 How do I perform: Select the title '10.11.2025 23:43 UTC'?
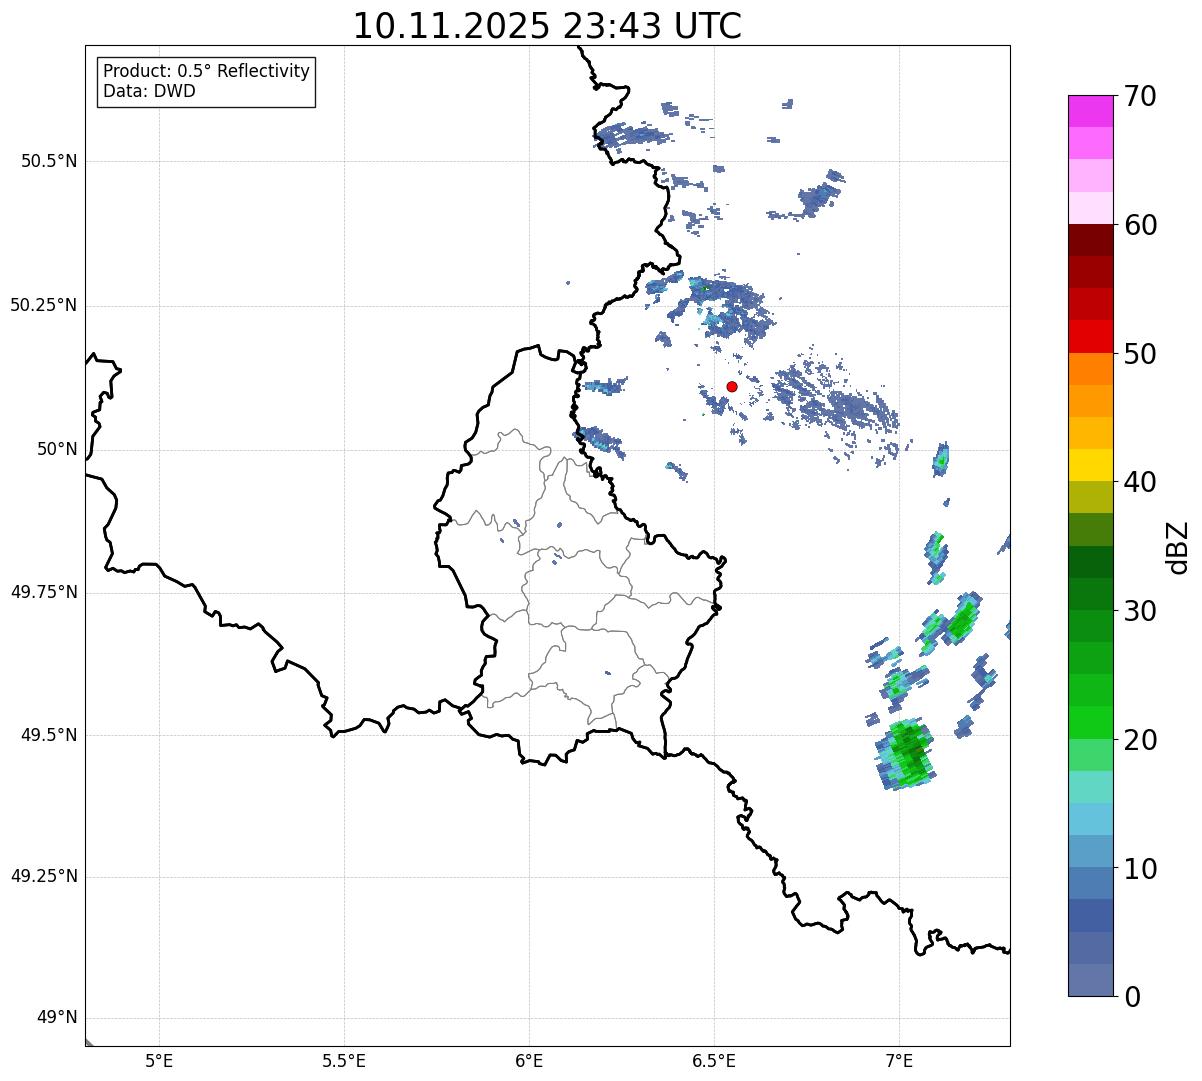[547, 26]
